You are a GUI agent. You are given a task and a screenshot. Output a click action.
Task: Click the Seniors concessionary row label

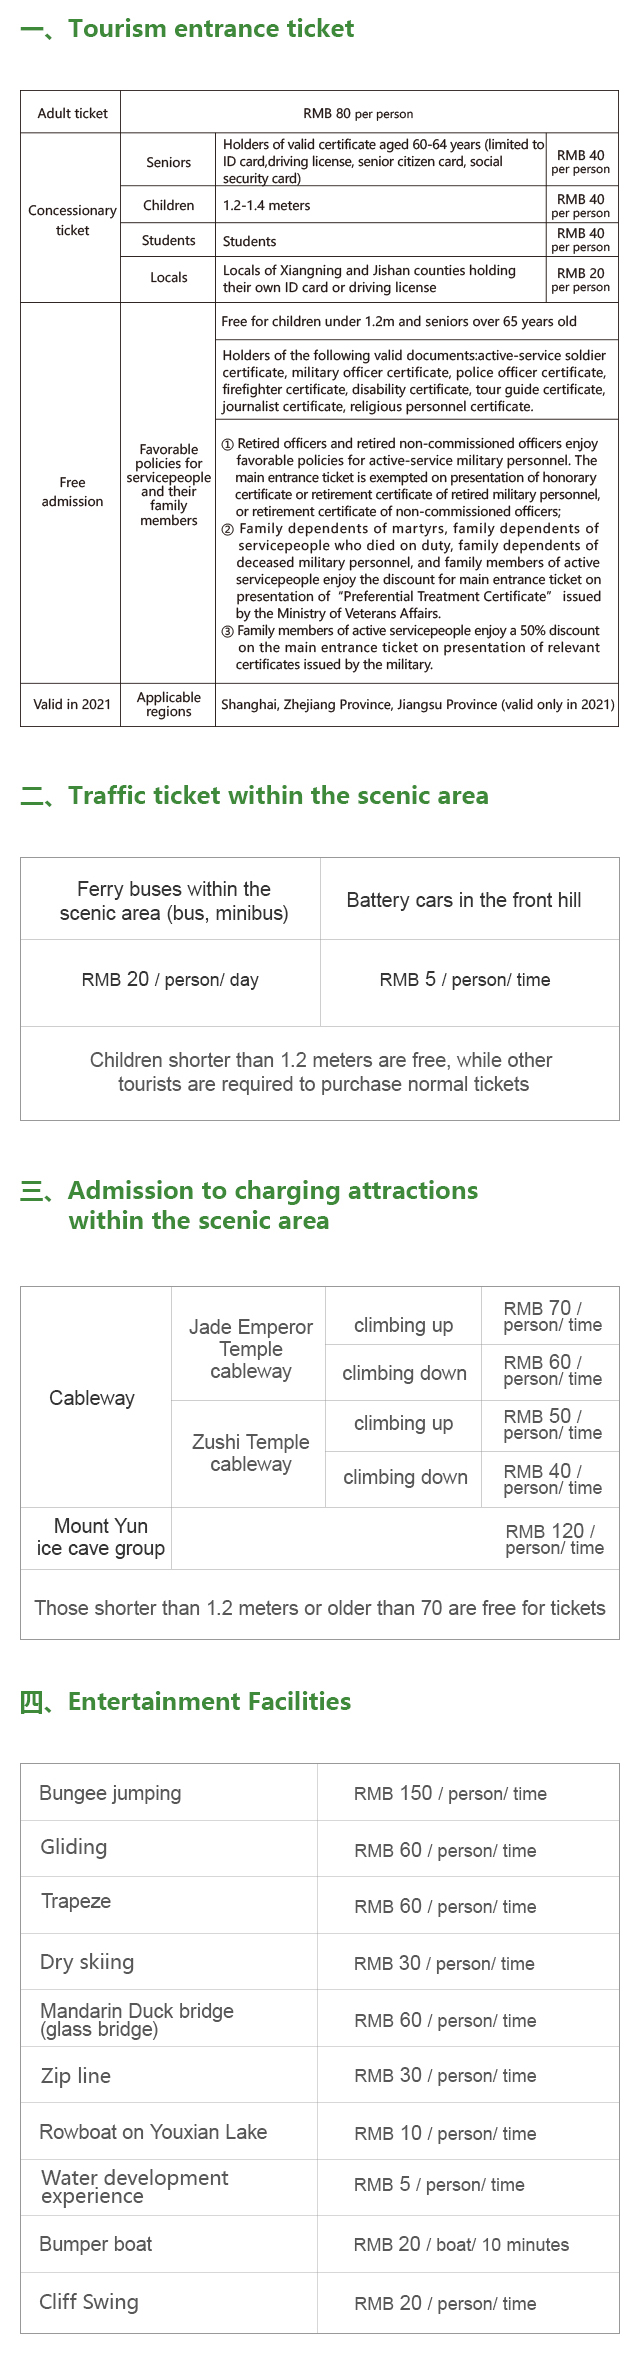168,162
